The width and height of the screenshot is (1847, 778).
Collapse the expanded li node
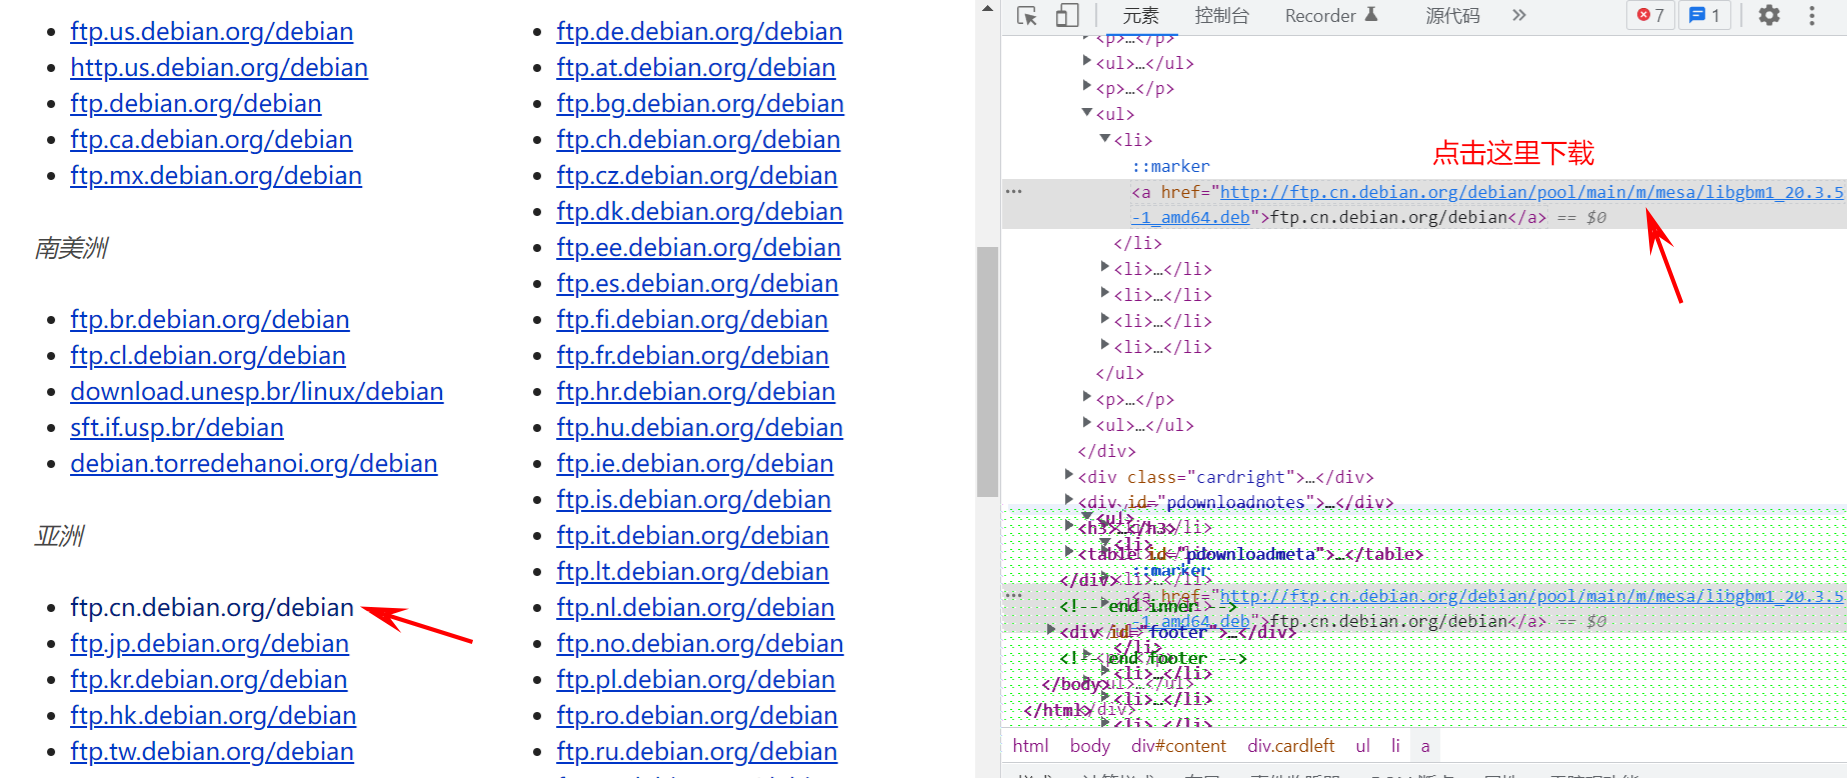1105,139
